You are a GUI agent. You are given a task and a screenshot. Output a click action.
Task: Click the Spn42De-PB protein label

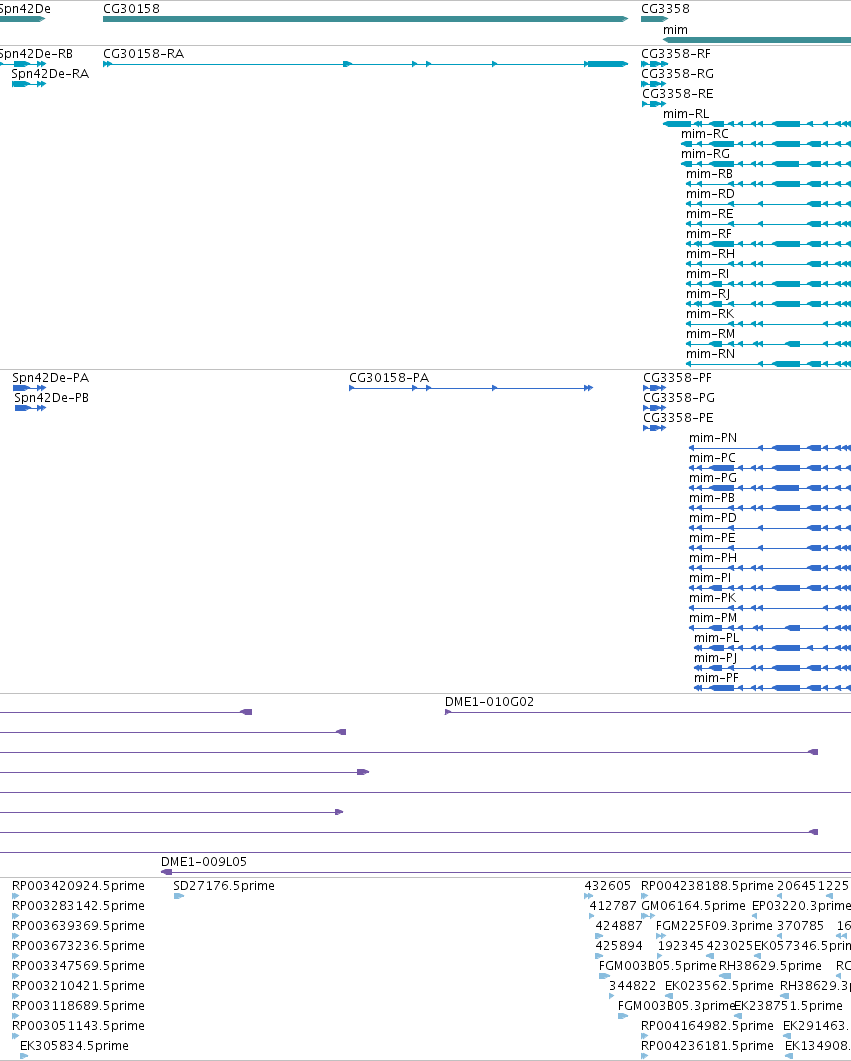(51, 398)
